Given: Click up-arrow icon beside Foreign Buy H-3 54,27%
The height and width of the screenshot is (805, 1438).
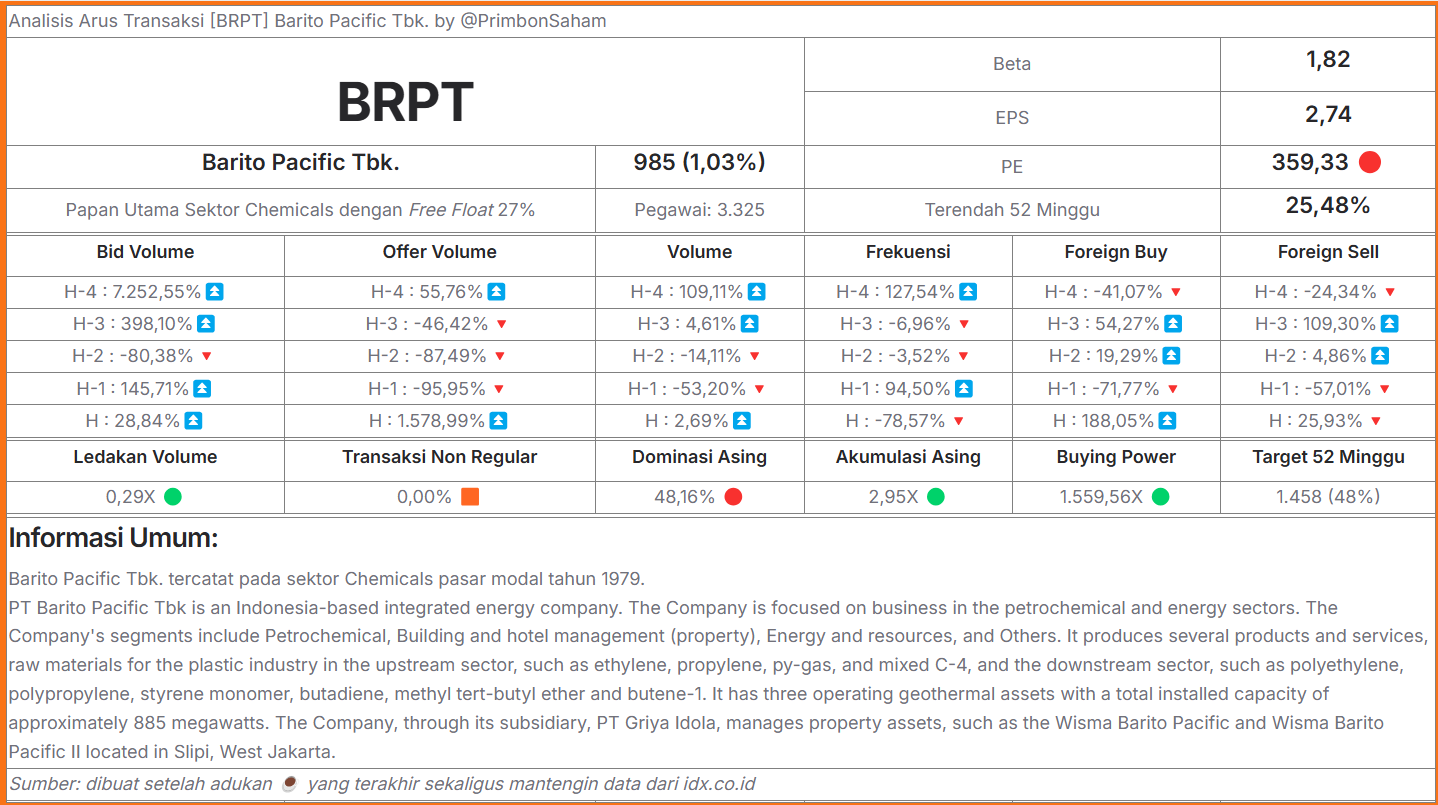Looking at the screenshot, I should tap(1174, 324).
